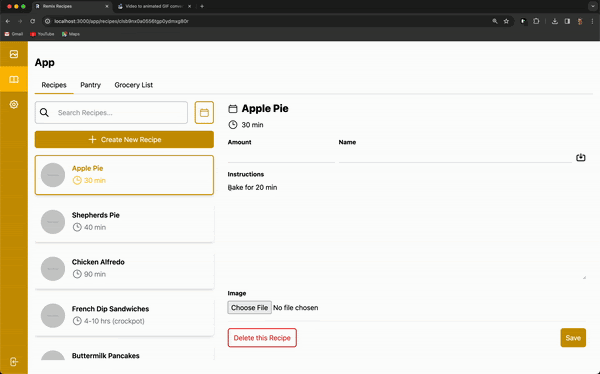
Task: Click clock icon on Apple Pie card
Action: (77, 180)
